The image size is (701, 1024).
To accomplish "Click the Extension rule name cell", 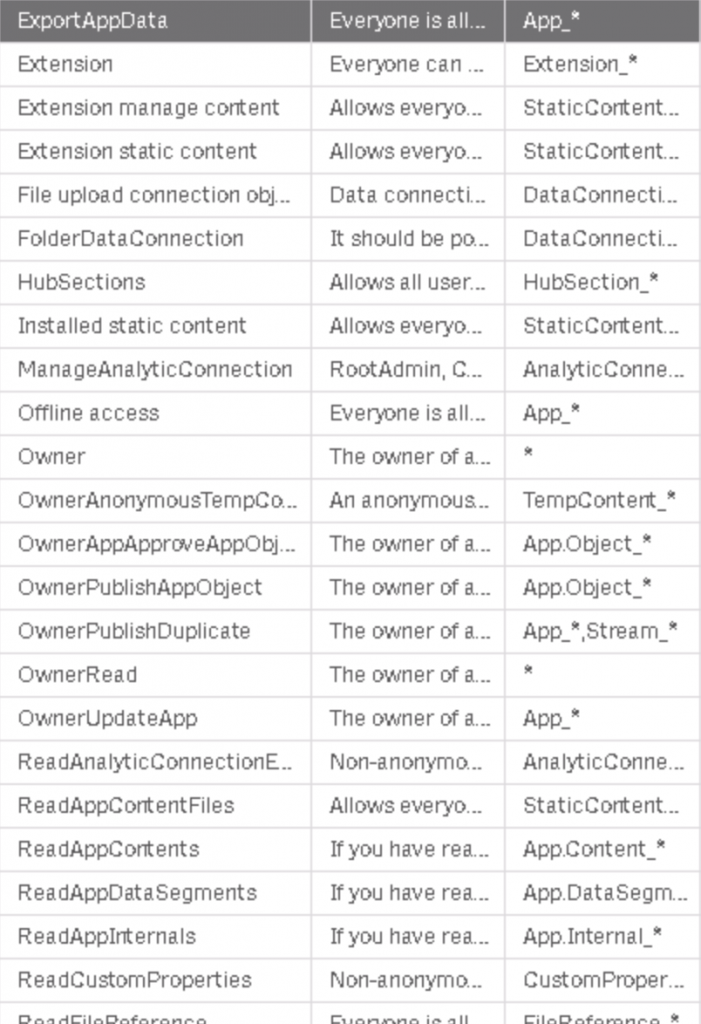I will coord(66,64).
